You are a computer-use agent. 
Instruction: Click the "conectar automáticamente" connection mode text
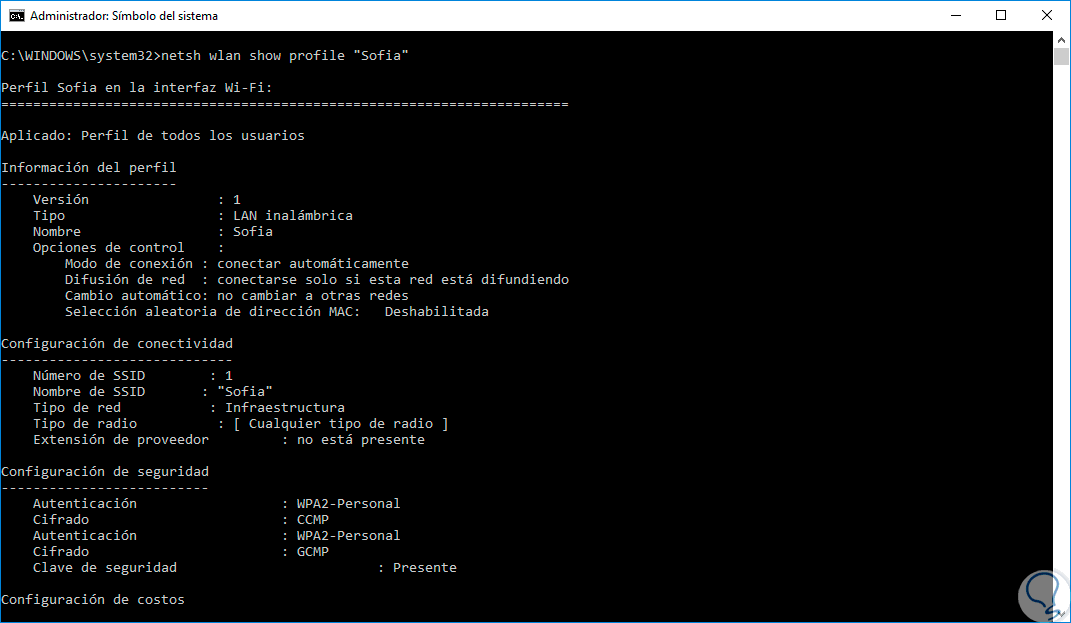click(312, 264)
